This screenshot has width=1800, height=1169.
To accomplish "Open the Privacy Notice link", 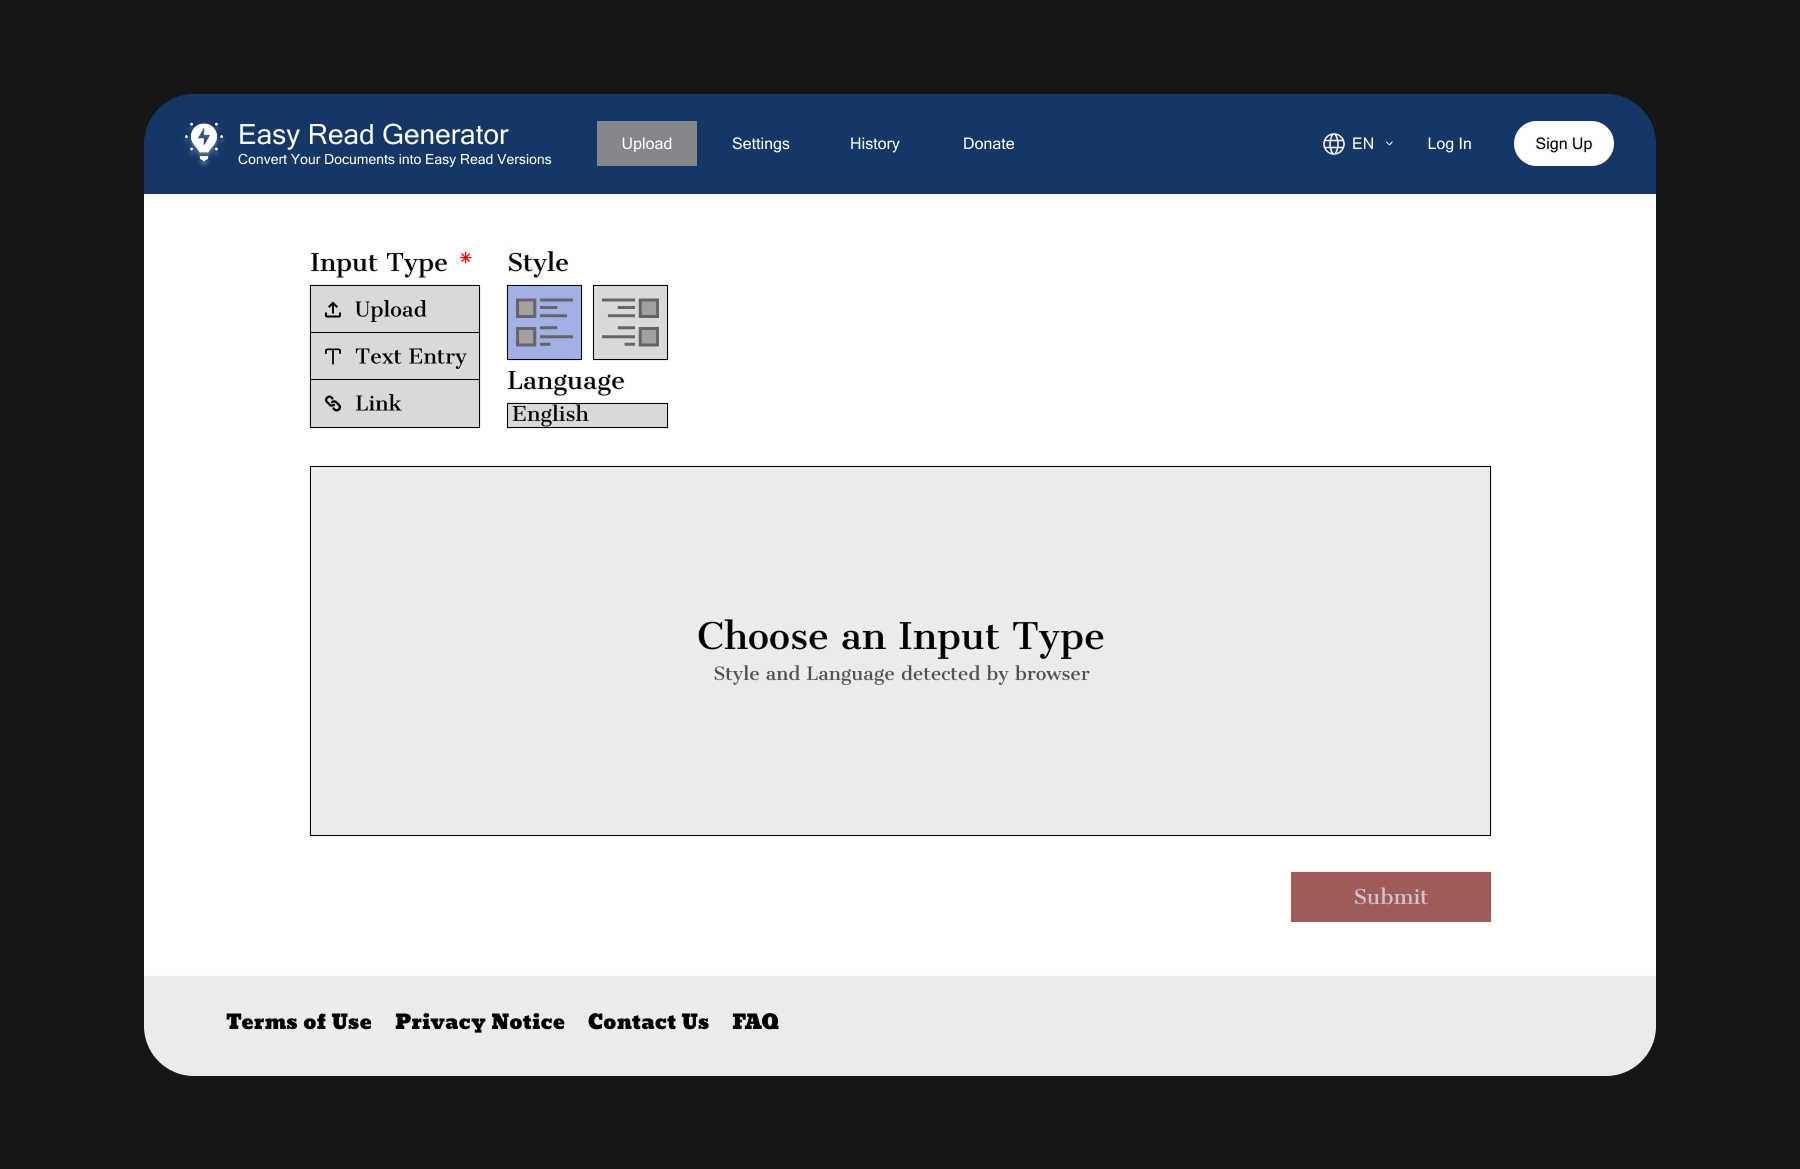I will click(480, 1022).
